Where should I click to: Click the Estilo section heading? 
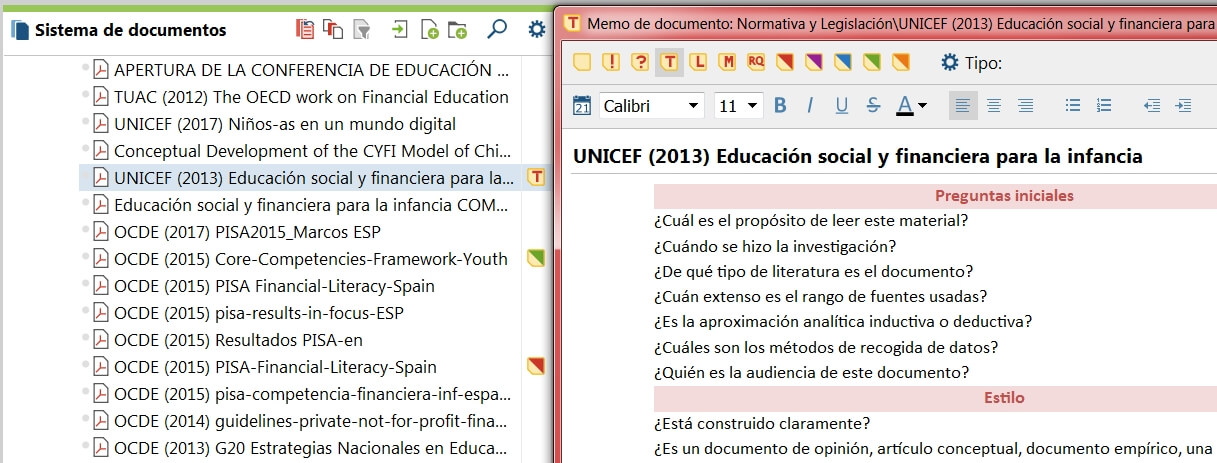point(1004,398)
